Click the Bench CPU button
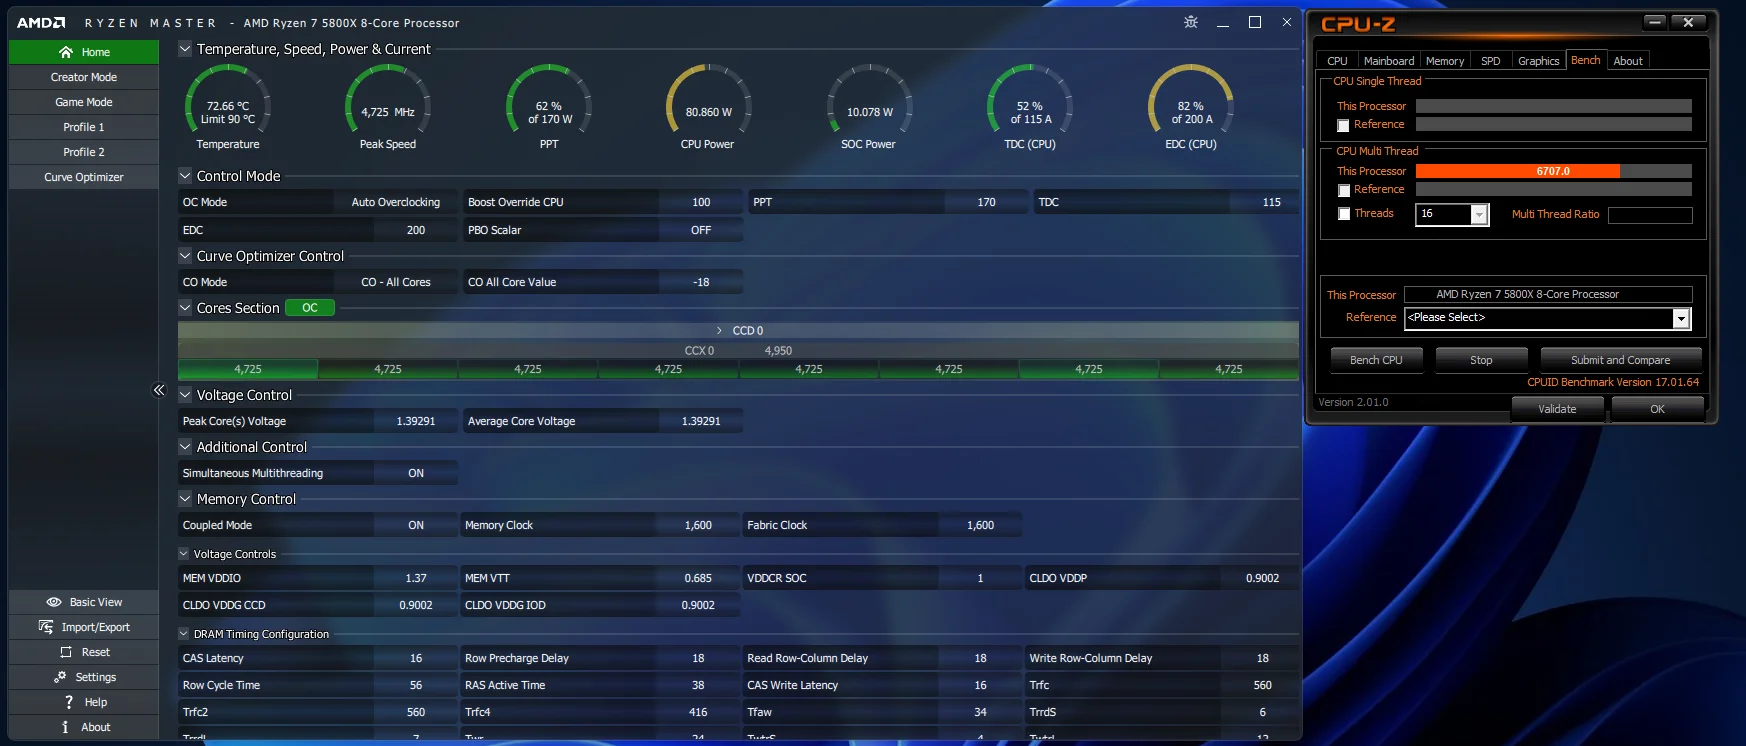The image size is (1746, 746). [x=1376, y=360]
